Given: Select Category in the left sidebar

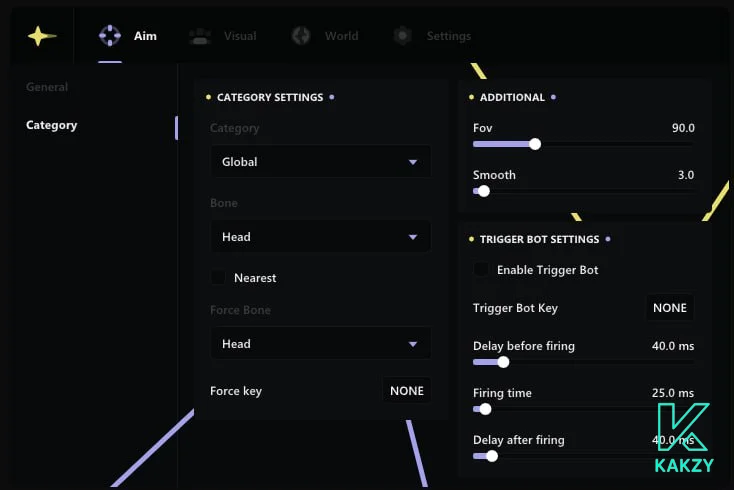Looking at the screenshot, I should 52,125.
